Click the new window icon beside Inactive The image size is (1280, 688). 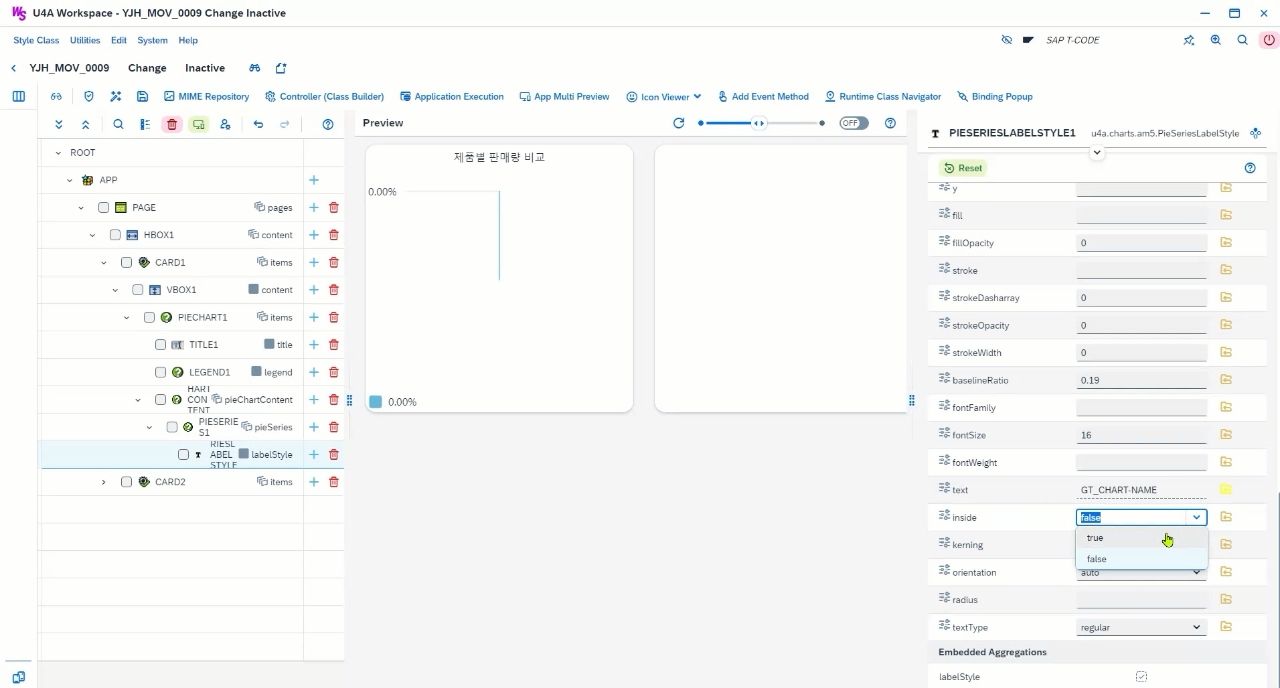pyautogui.click(x=281, y=68)
